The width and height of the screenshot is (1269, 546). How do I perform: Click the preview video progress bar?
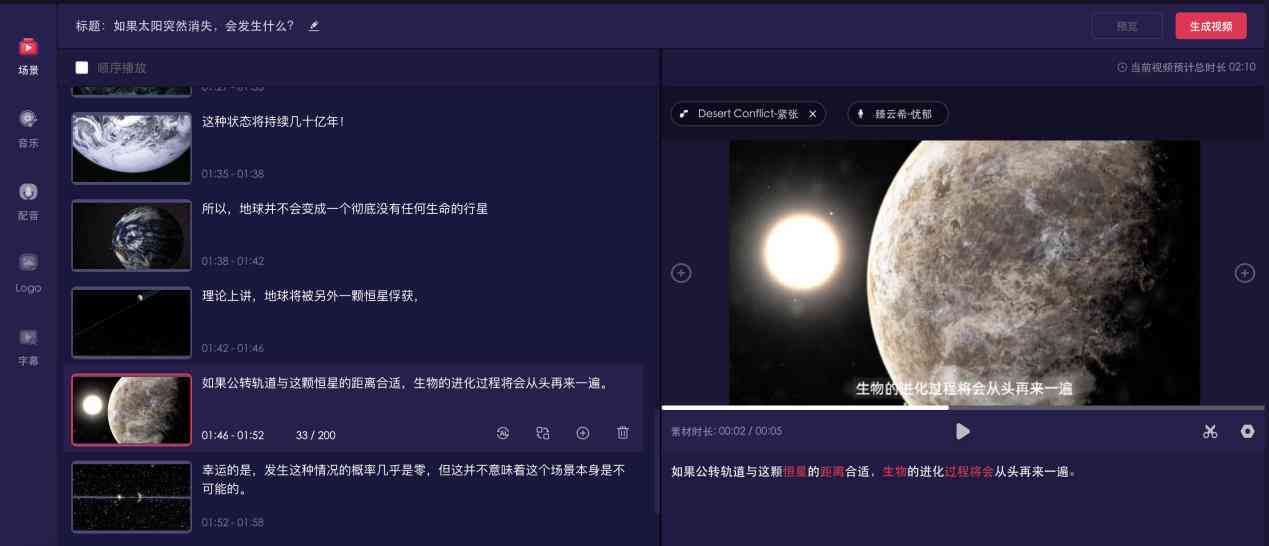pyautogui.click(x=963, y=407)
